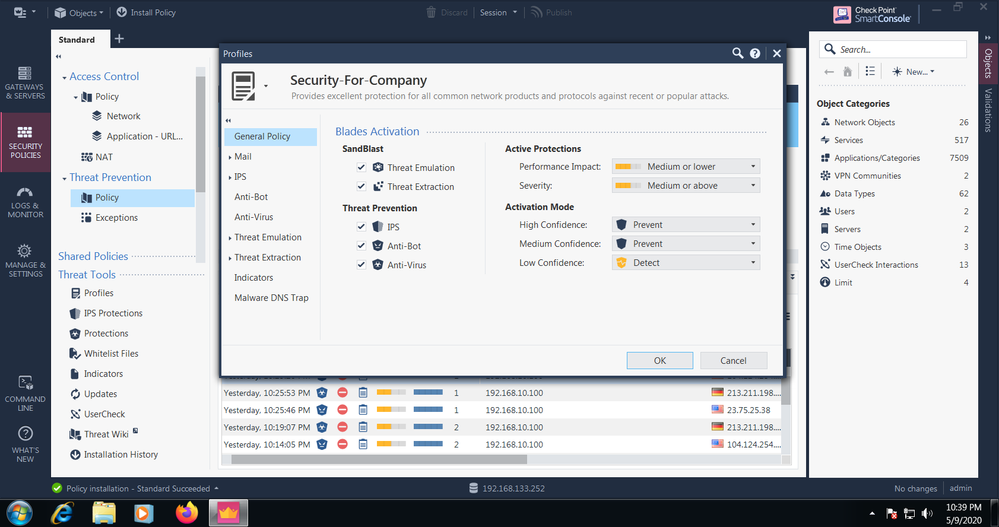
Task: Click the Cancel button
Action: 733,361
